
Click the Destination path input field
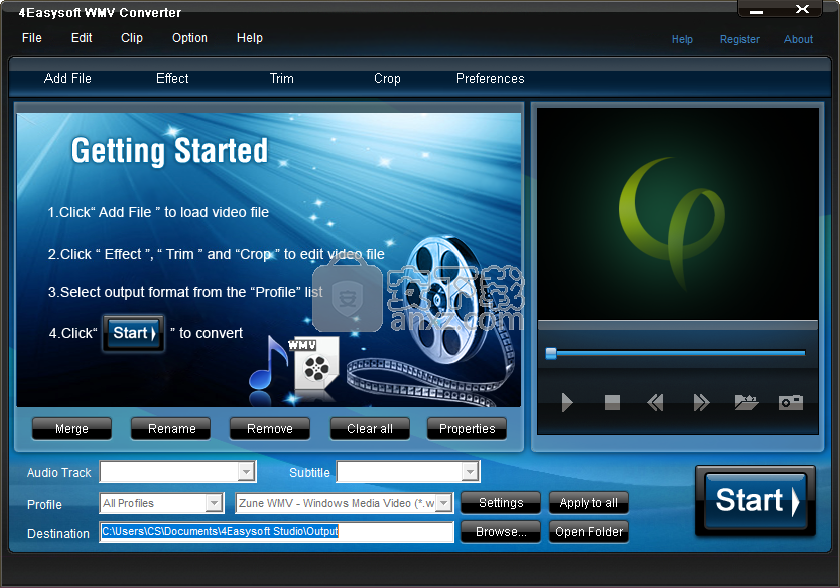[x=276, y=532]
